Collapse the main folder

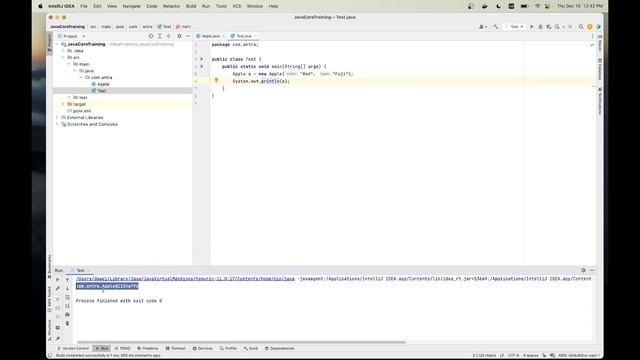coord(69,64)
